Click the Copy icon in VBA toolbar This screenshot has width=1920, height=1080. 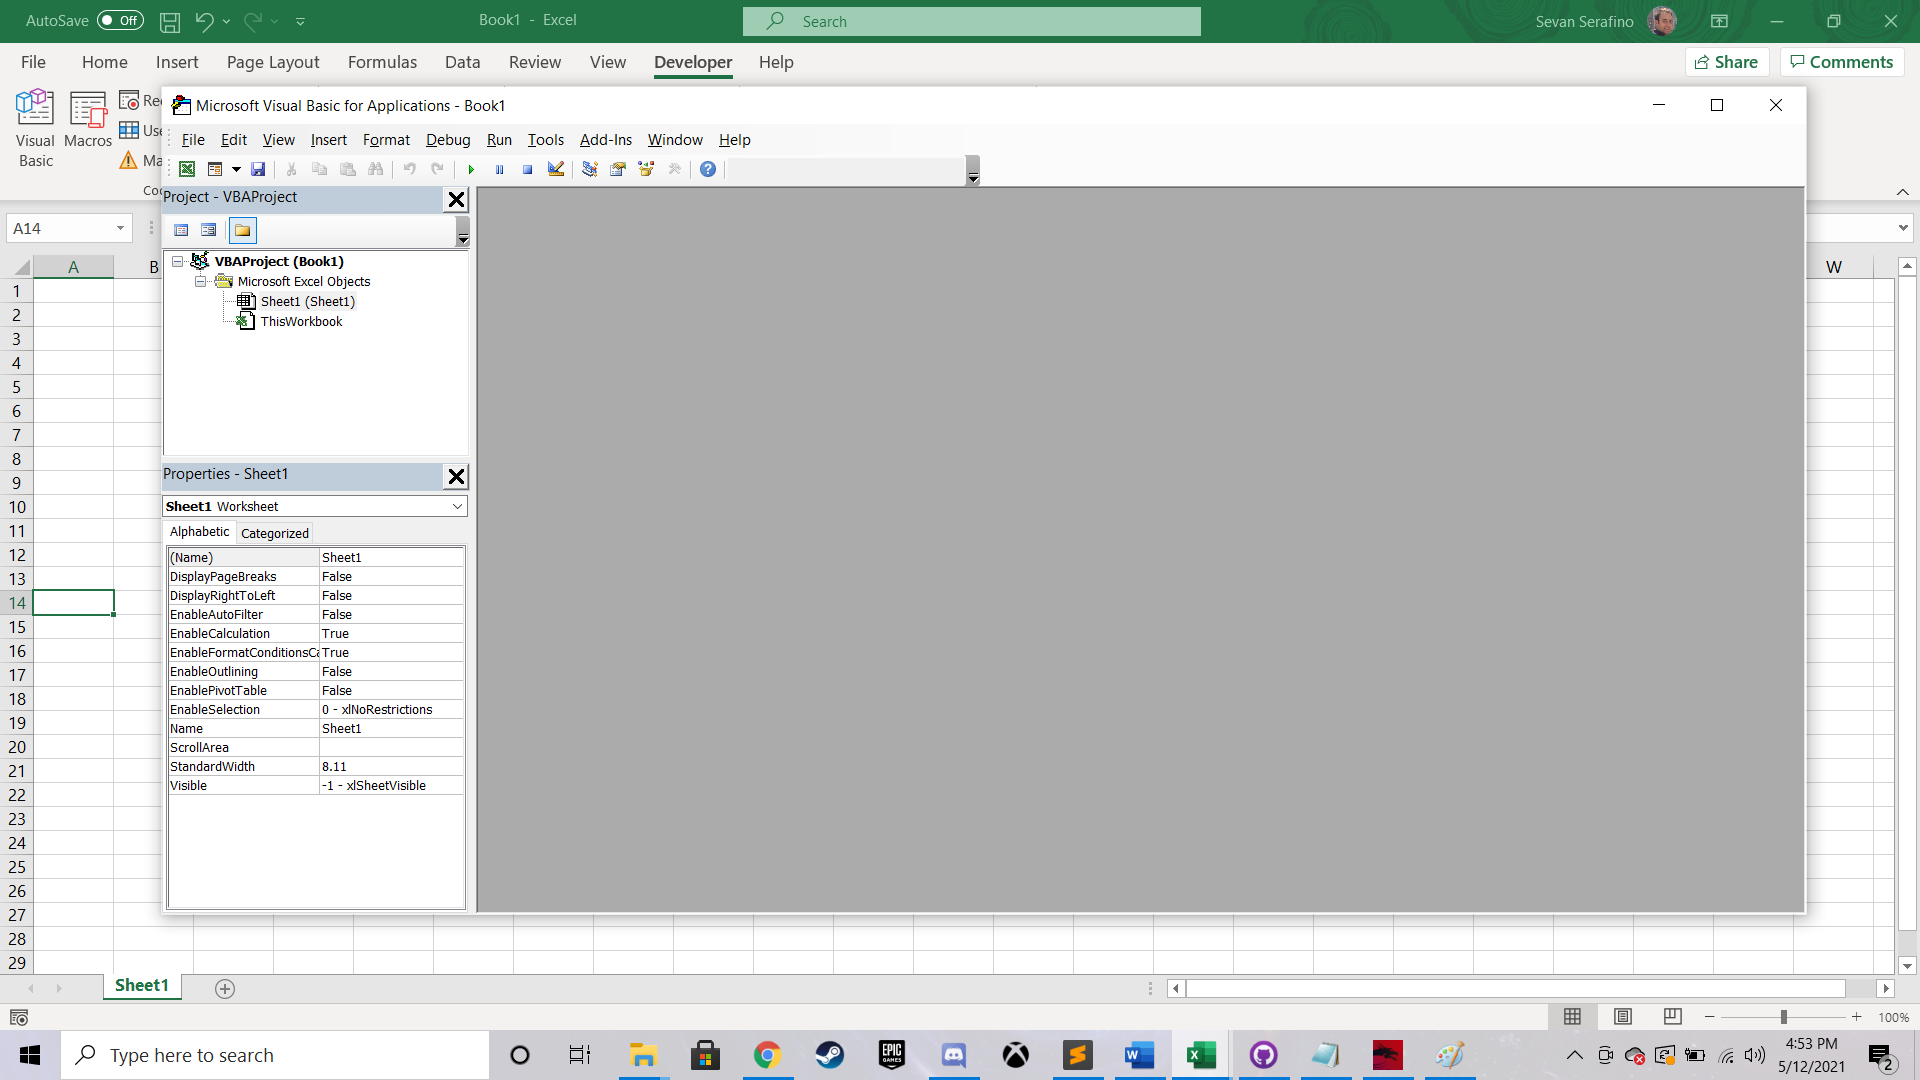(319, 169)
